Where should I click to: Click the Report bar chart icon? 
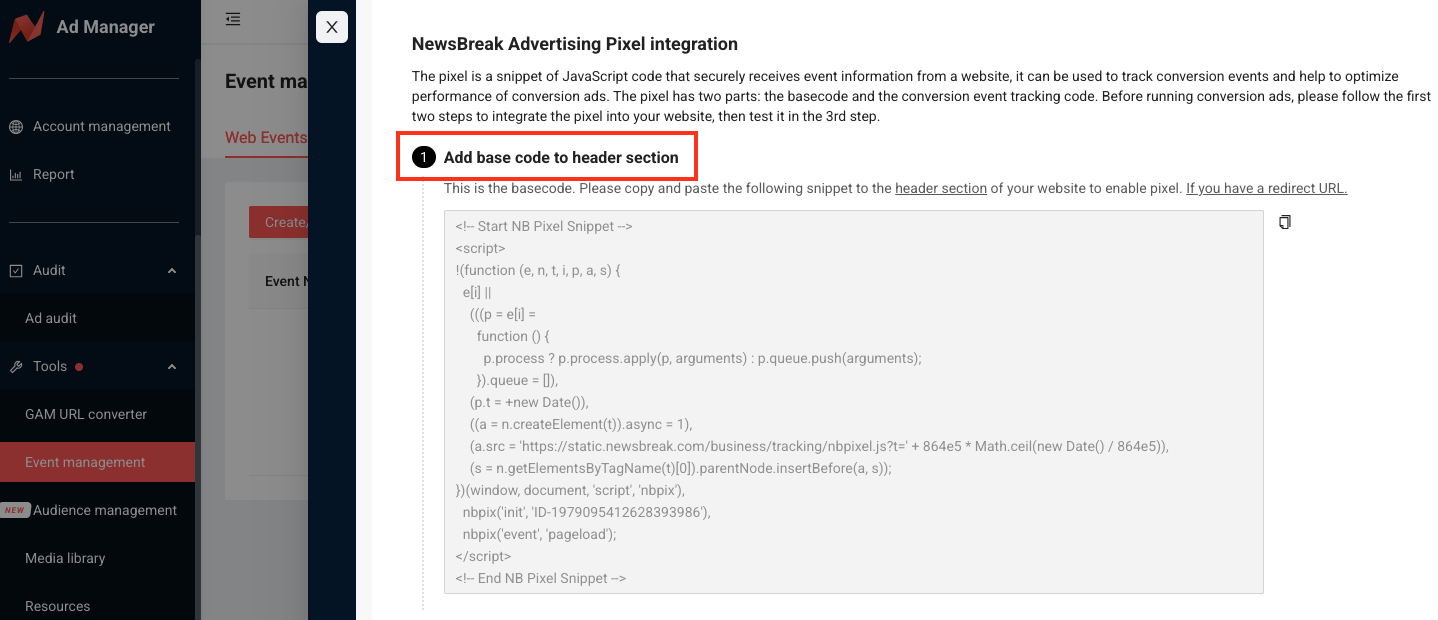pyautogui.click(x=16, y=175)
